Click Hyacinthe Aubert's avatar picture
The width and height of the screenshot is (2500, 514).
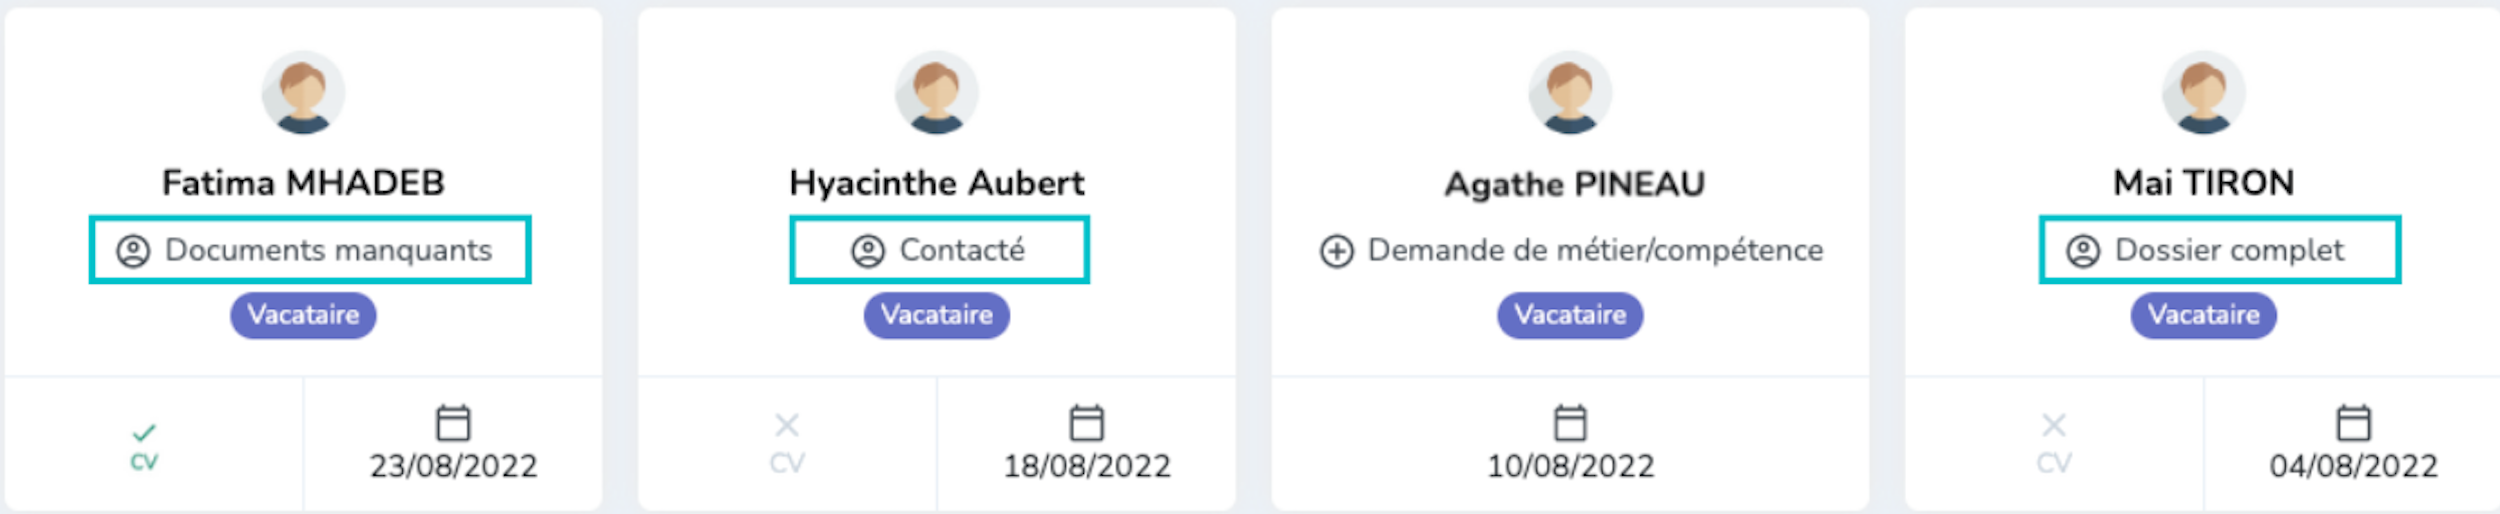point(936,93)
